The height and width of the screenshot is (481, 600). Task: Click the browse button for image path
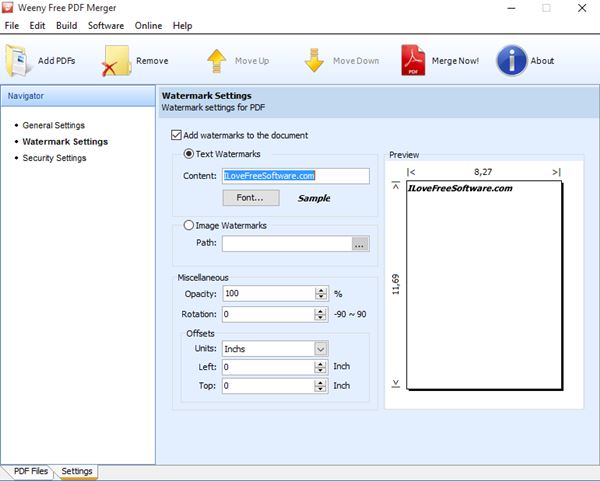[360, 243]
